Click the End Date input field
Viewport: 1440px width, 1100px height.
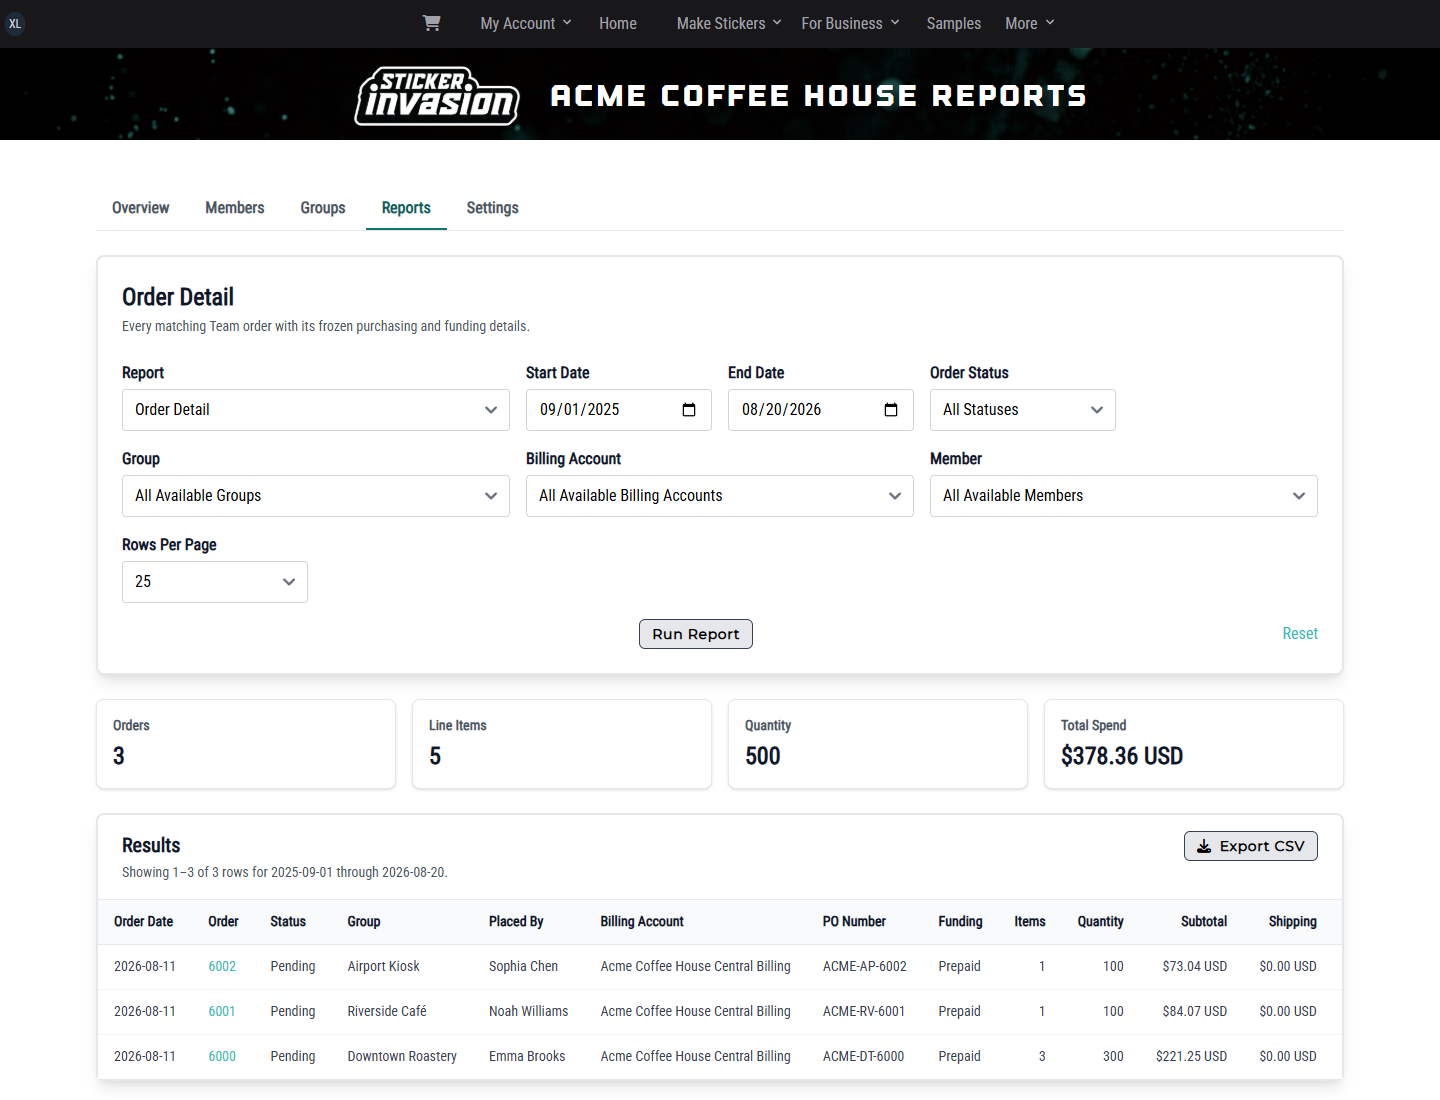click(821, 410)
